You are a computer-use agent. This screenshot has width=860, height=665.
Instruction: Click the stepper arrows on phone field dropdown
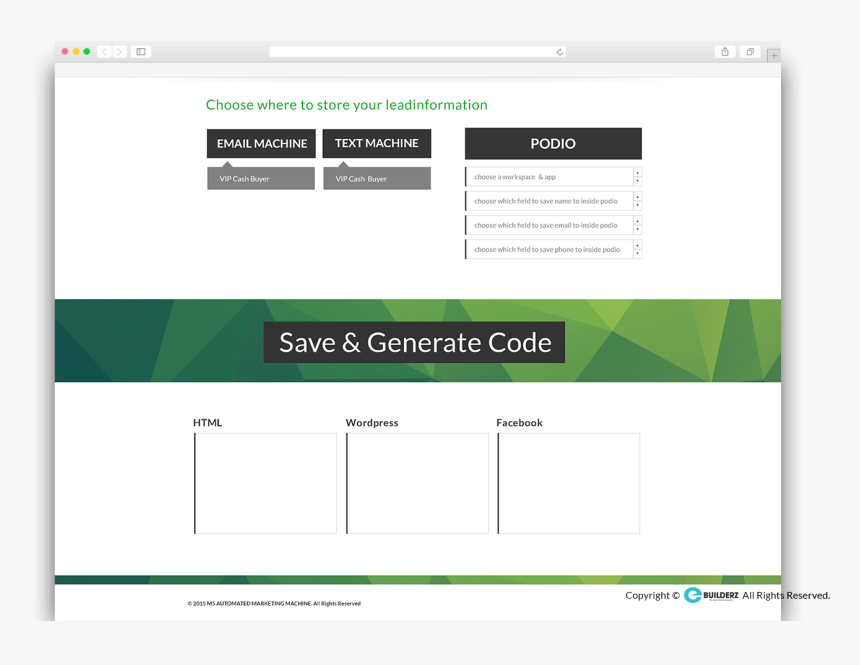[637, 249]
